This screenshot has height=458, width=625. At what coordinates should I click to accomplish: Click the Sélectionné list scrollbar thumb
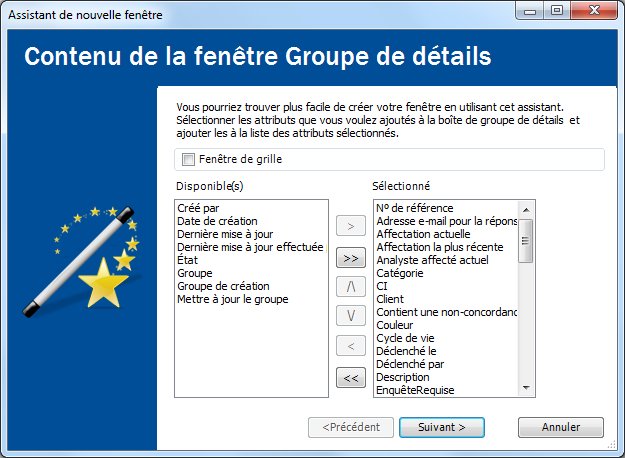coord(525,241)
